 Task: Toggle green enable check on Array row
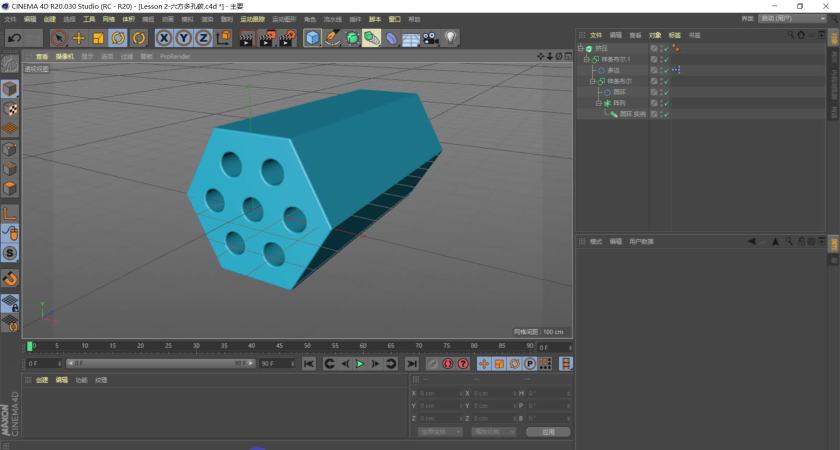tap(666, 103)
